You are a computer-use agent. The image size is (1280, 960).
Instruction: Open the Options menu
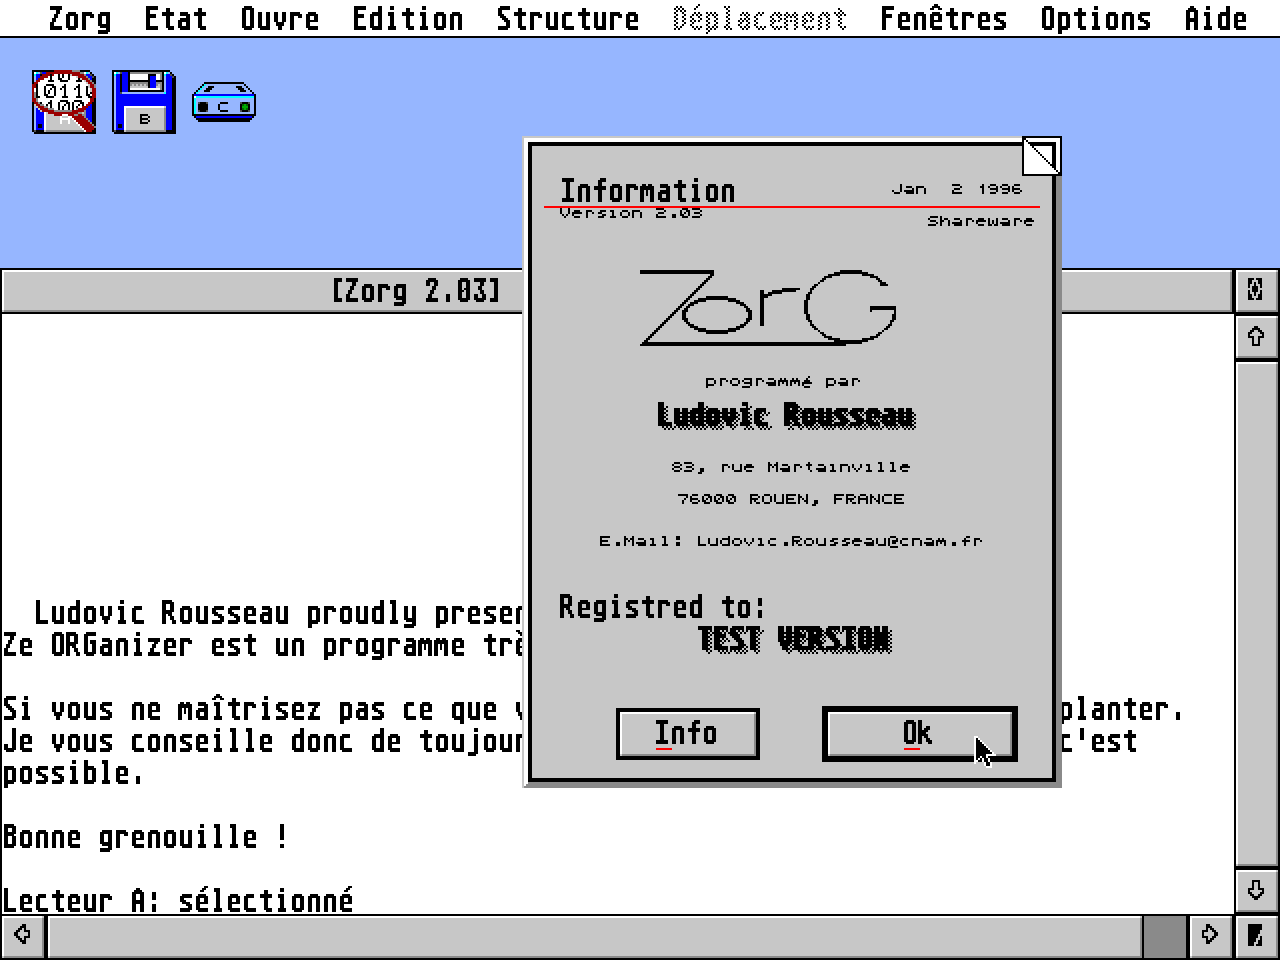click(x=1096, y=17)
